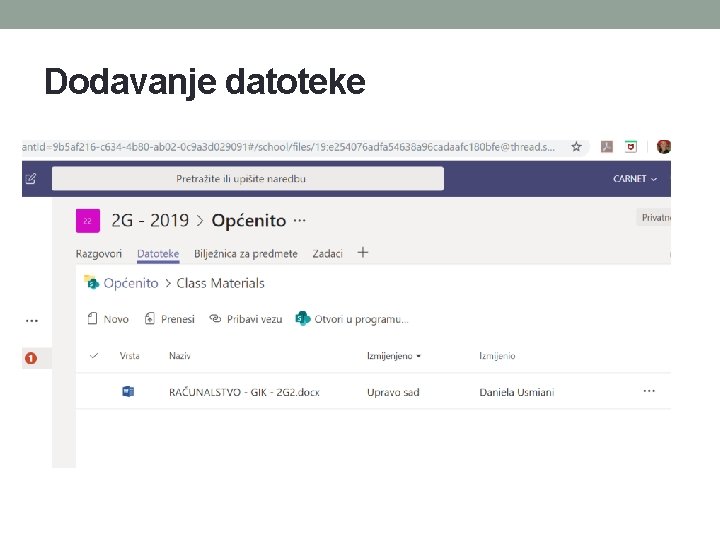Click the Vrsta column header

pos(129,356)
